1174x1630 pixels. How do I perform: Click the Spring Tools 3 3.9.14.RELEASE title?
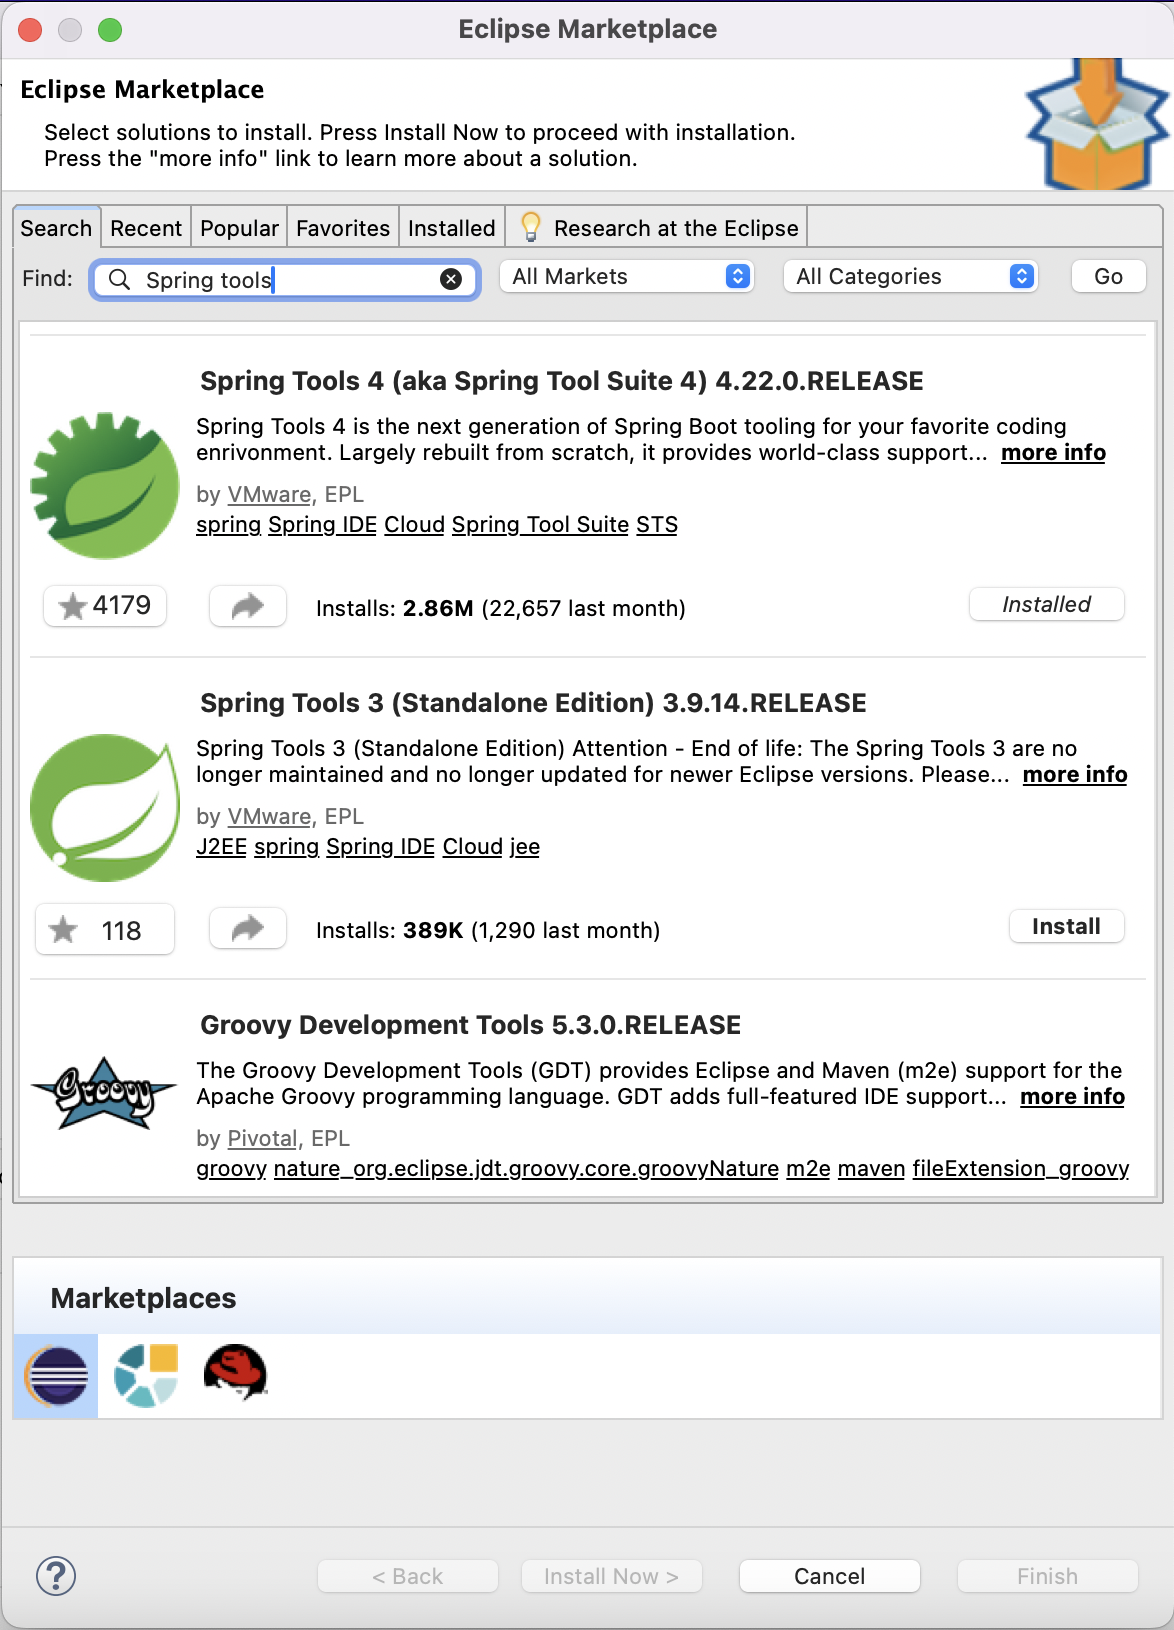click(x=533, y=703)
